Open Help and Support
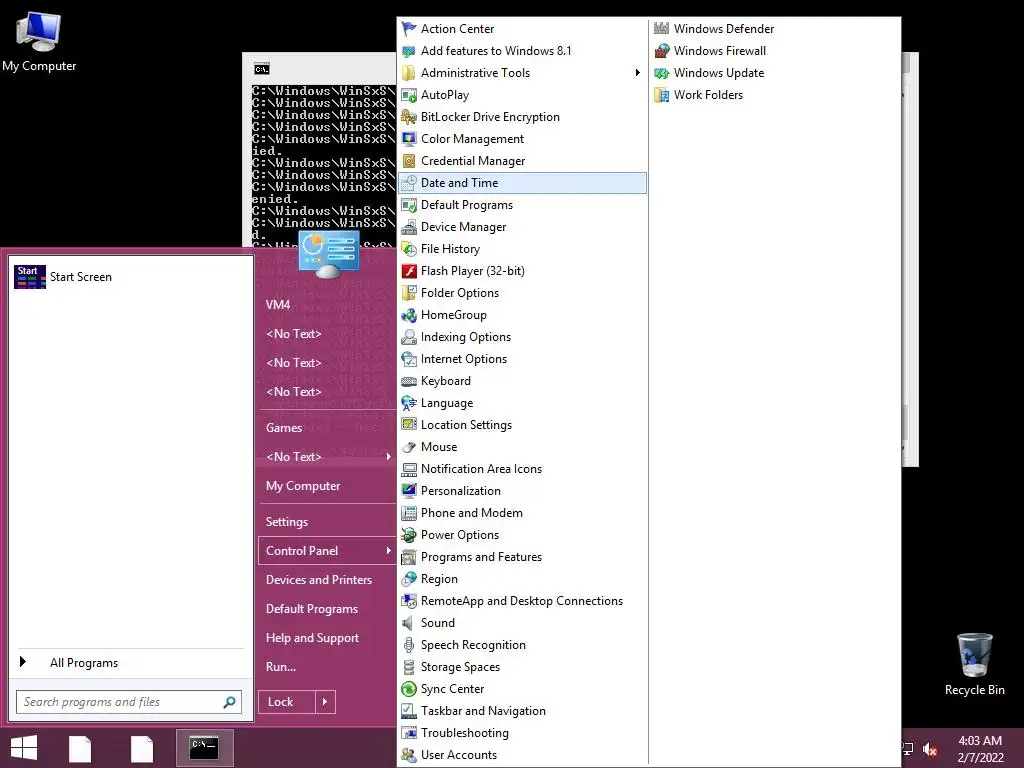This screenshot has height=768, width=1024. pos(312,638)
